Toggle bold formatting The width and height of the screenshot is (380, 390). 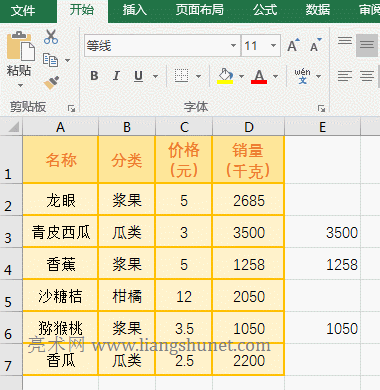click(x=94, y=76)
